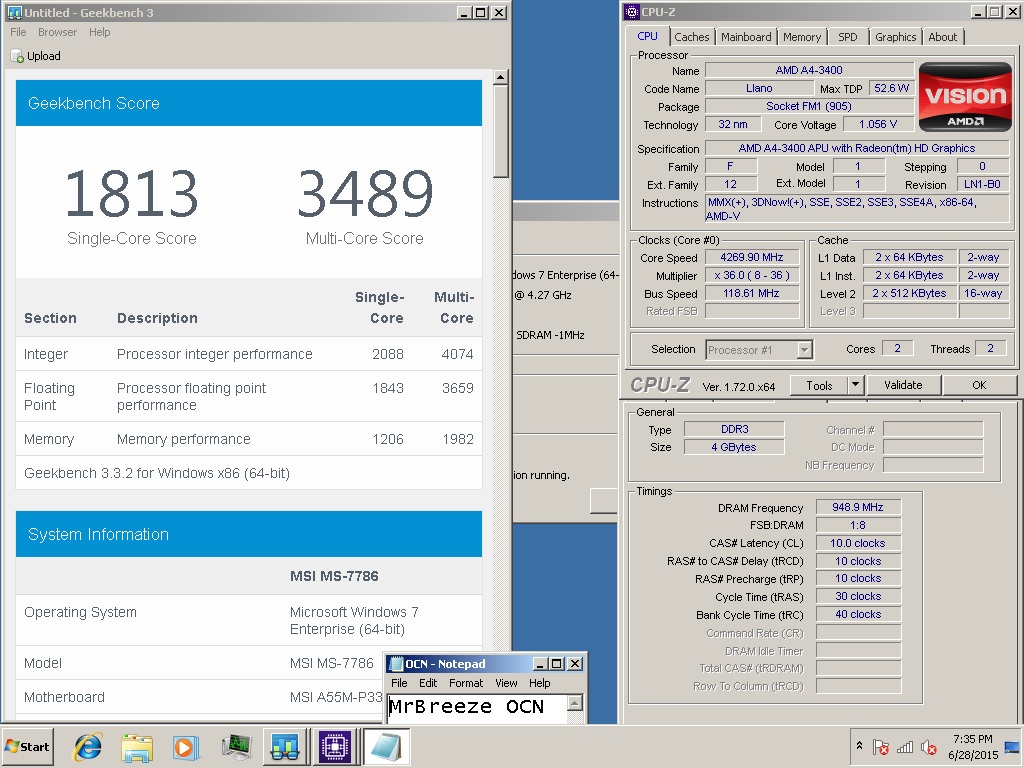
Task: Click the Upload icon in Geekbench
Action: (17, 56)
